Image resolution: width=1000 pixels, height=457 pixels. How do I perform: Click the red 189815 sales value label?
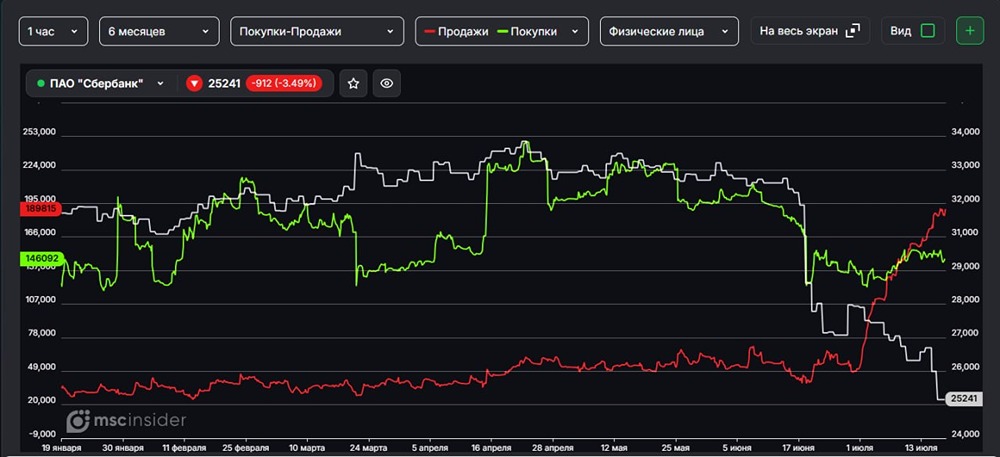[x=40, y=210]
